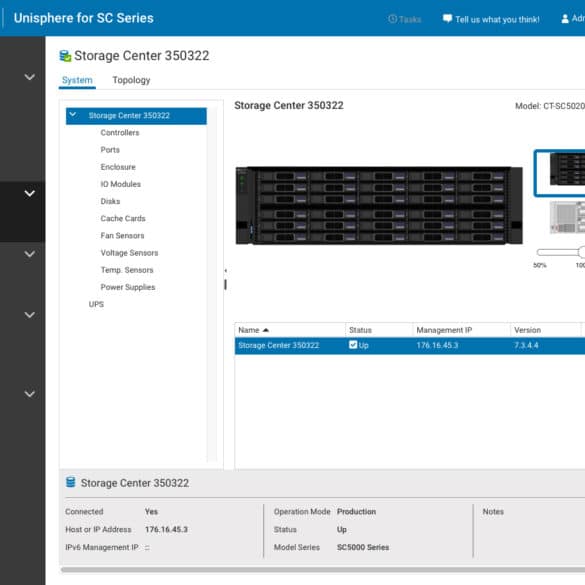
Task: Select Power Supplies in the tree
Action: [x=128, y=287]
